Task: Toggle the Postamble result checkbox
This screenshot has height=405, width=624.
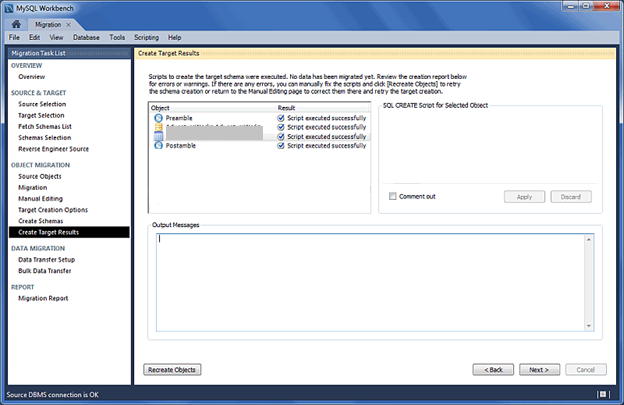Action: click(281, 146)
